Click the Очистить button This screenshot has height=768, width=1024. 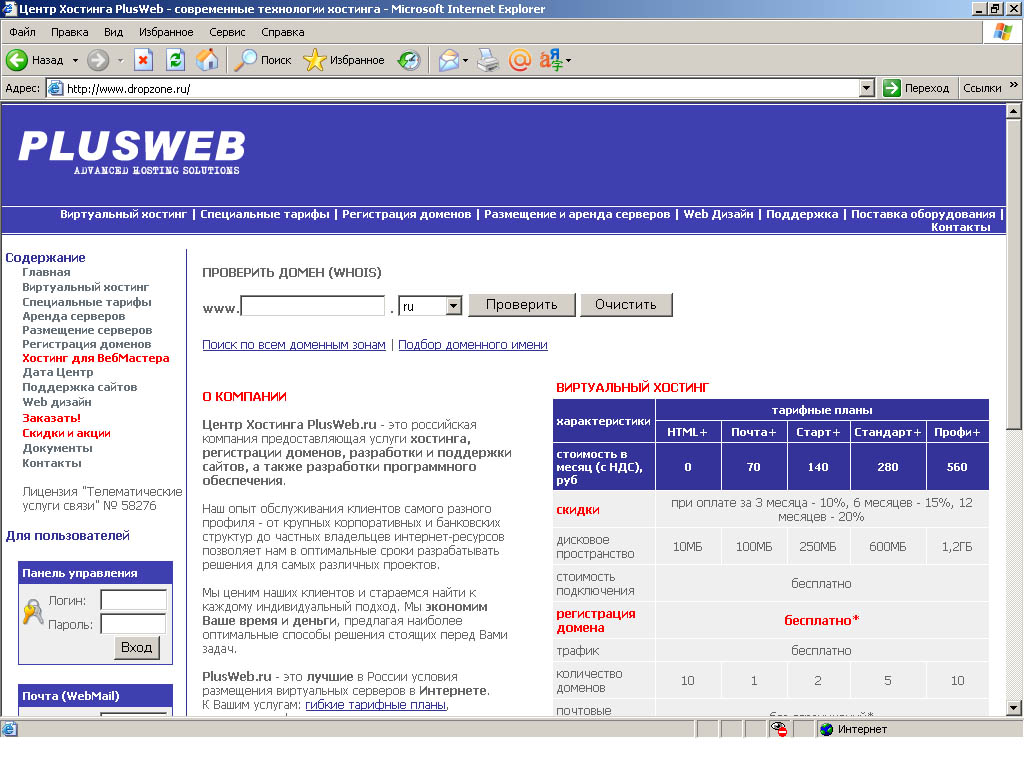(x=626, y=304)
